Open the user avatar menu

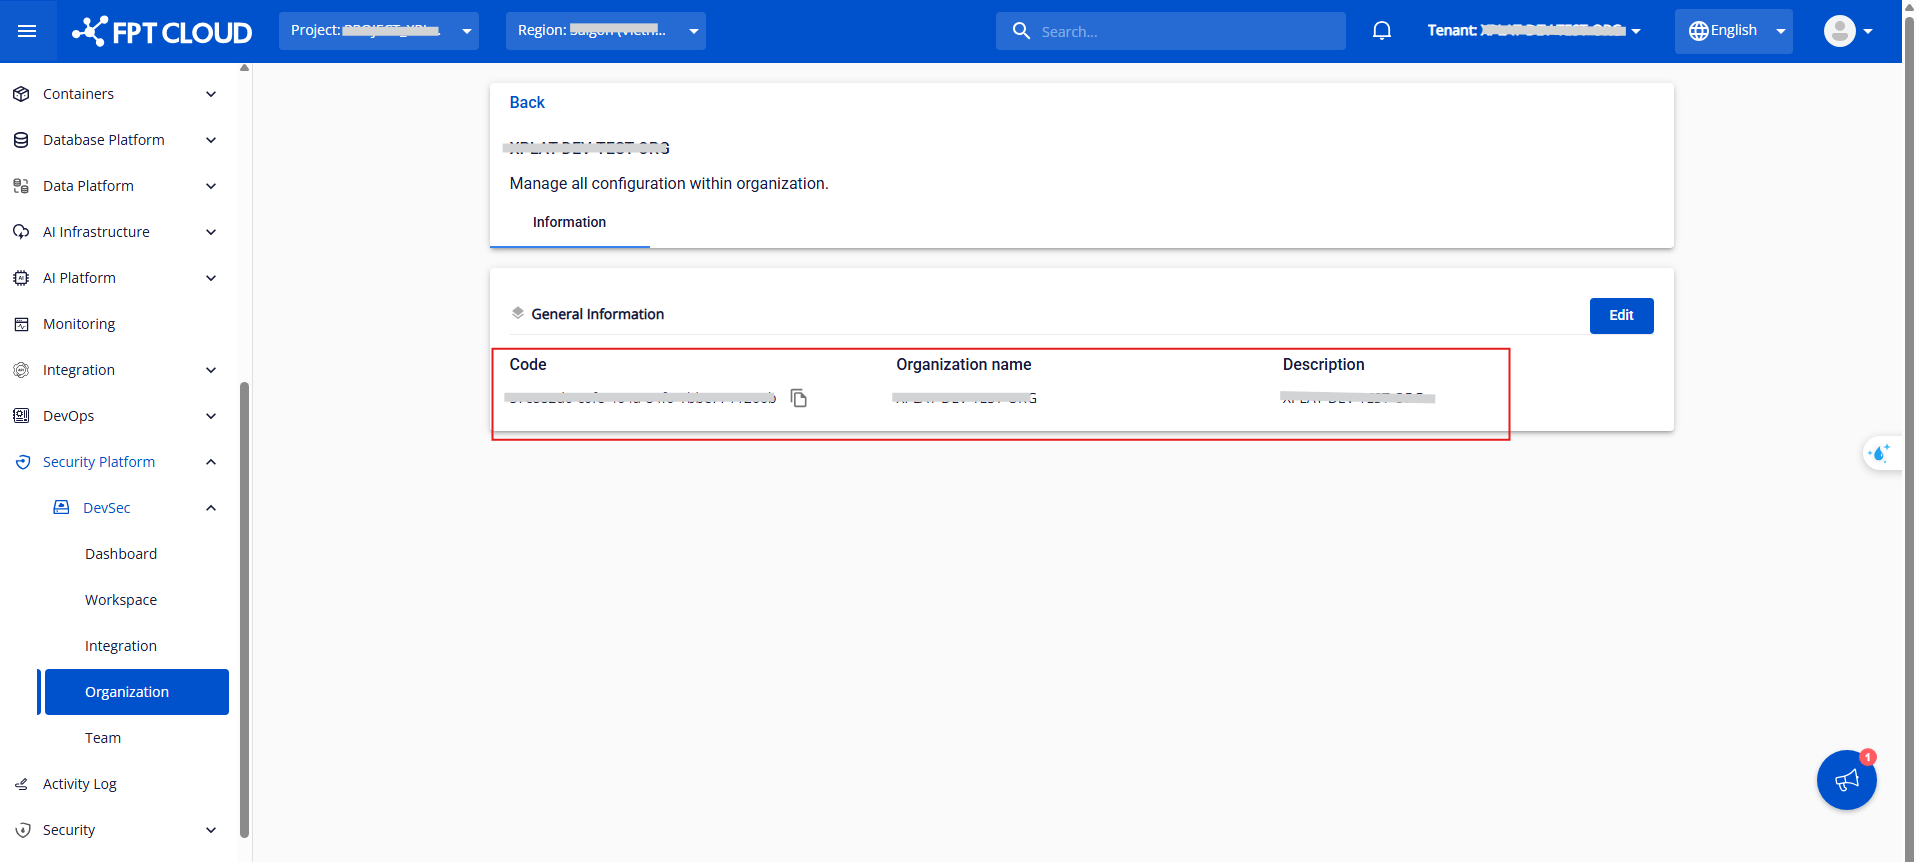1847,31
